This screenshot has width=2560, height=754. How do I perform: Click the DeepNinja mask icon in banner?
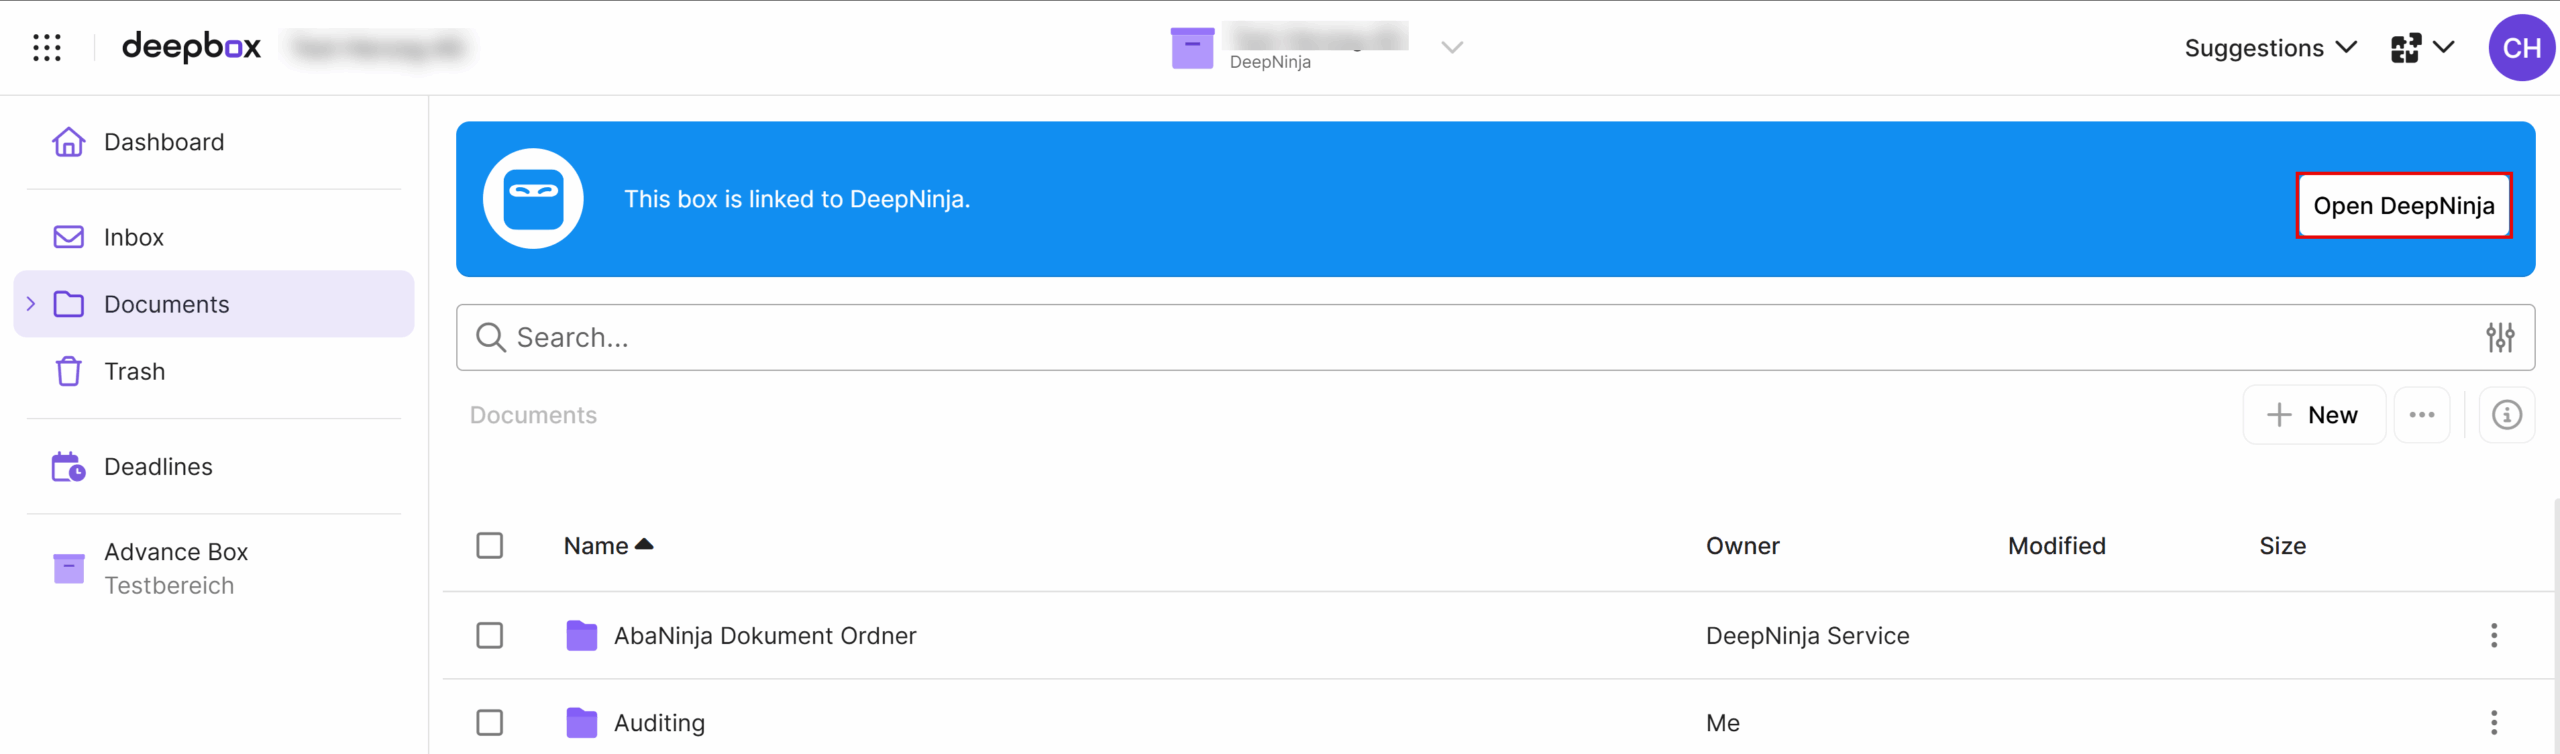533,198
